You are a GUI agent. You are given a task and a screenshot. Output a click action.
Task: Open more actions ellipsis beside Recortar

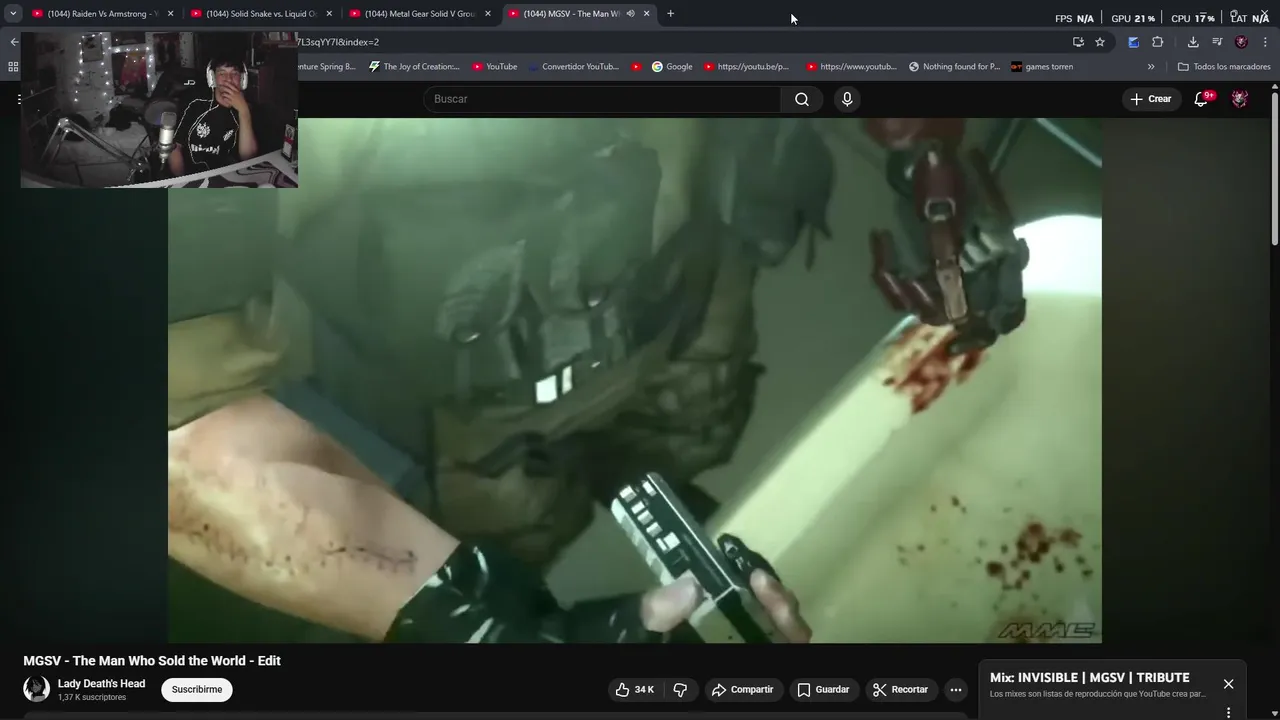point(956,690)
